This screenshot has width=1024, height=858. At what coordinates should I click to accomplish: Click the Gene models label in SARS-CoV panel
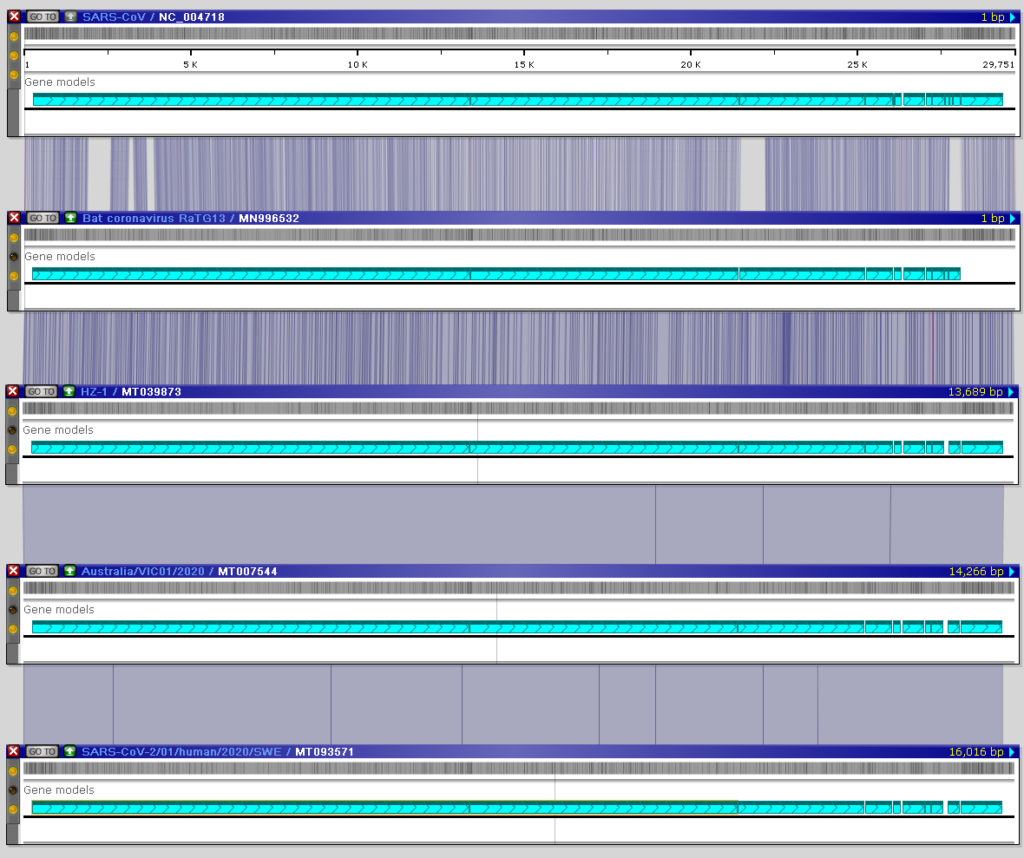point(59,82)
